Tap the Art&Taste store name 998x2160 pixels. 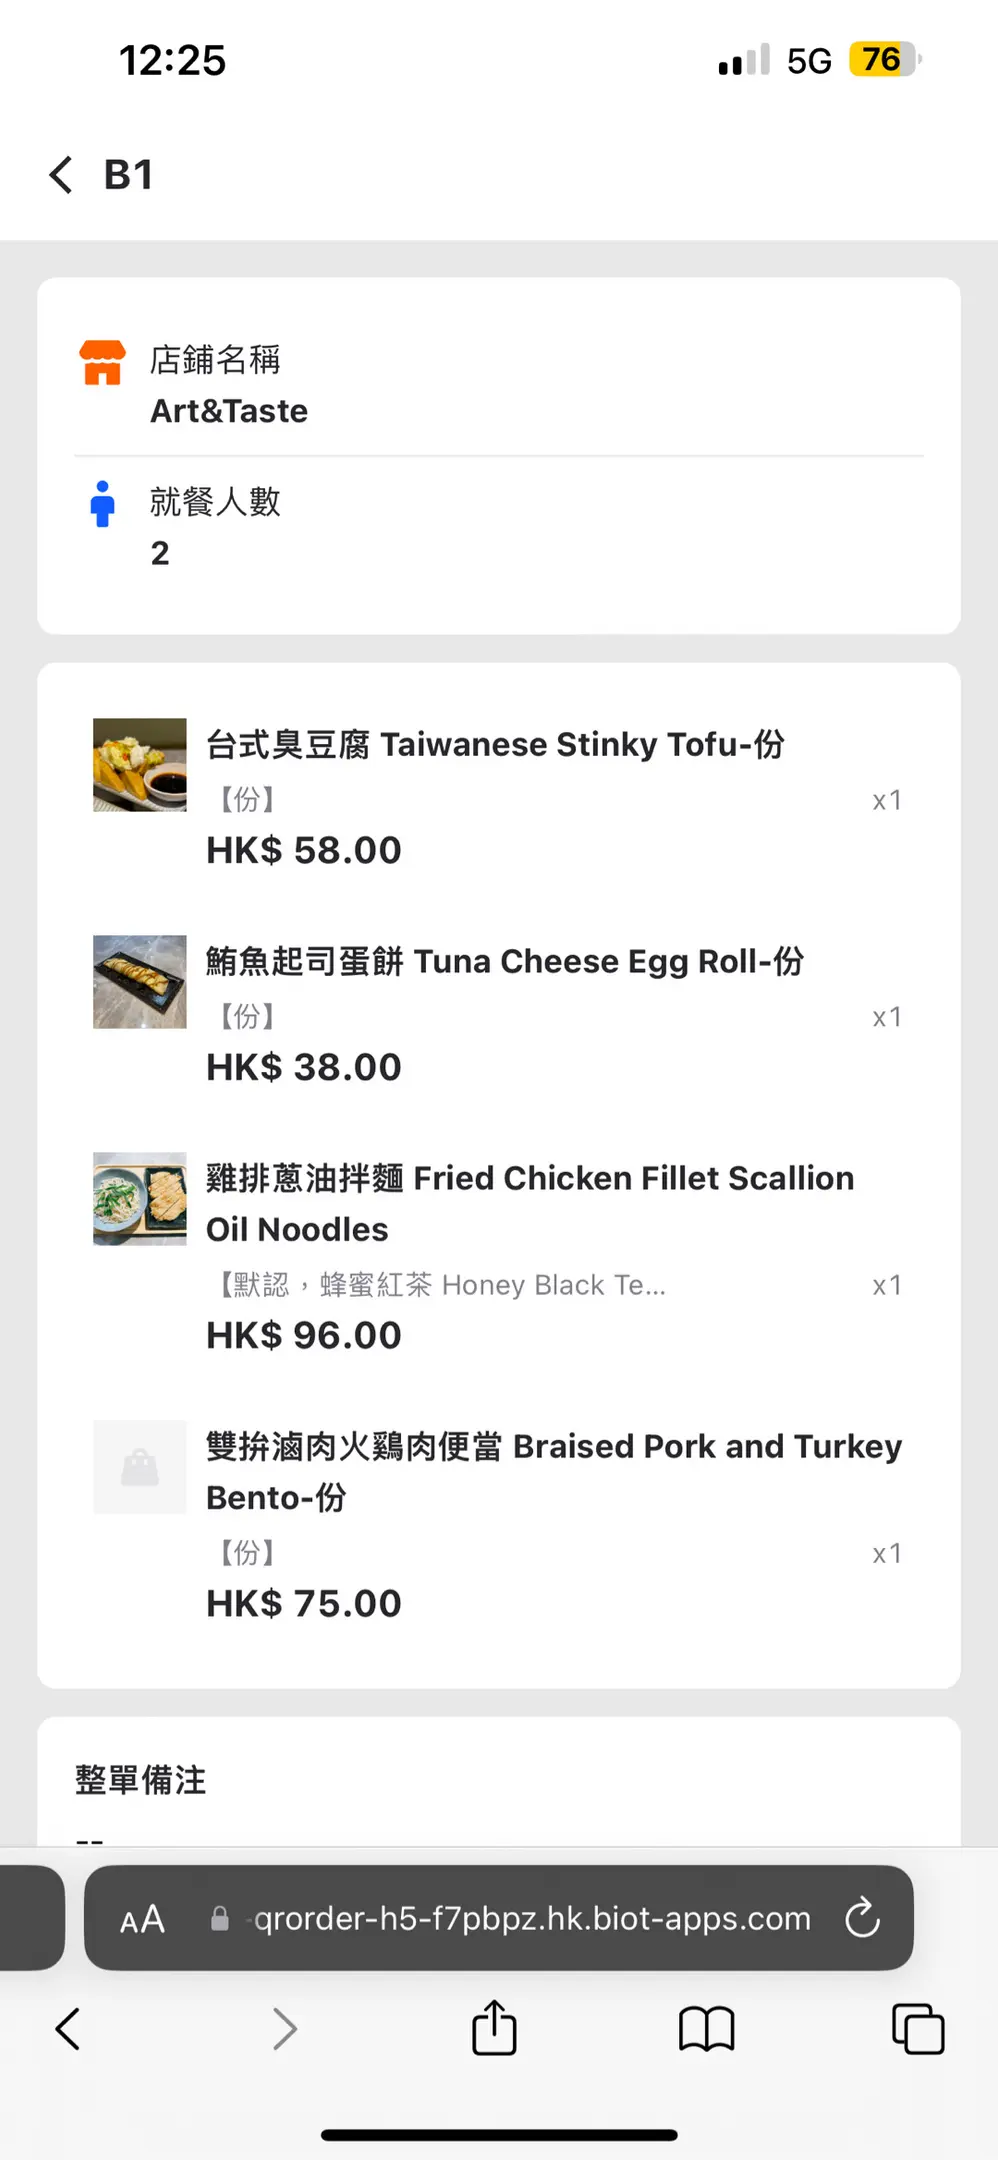[x=229, y=411]
